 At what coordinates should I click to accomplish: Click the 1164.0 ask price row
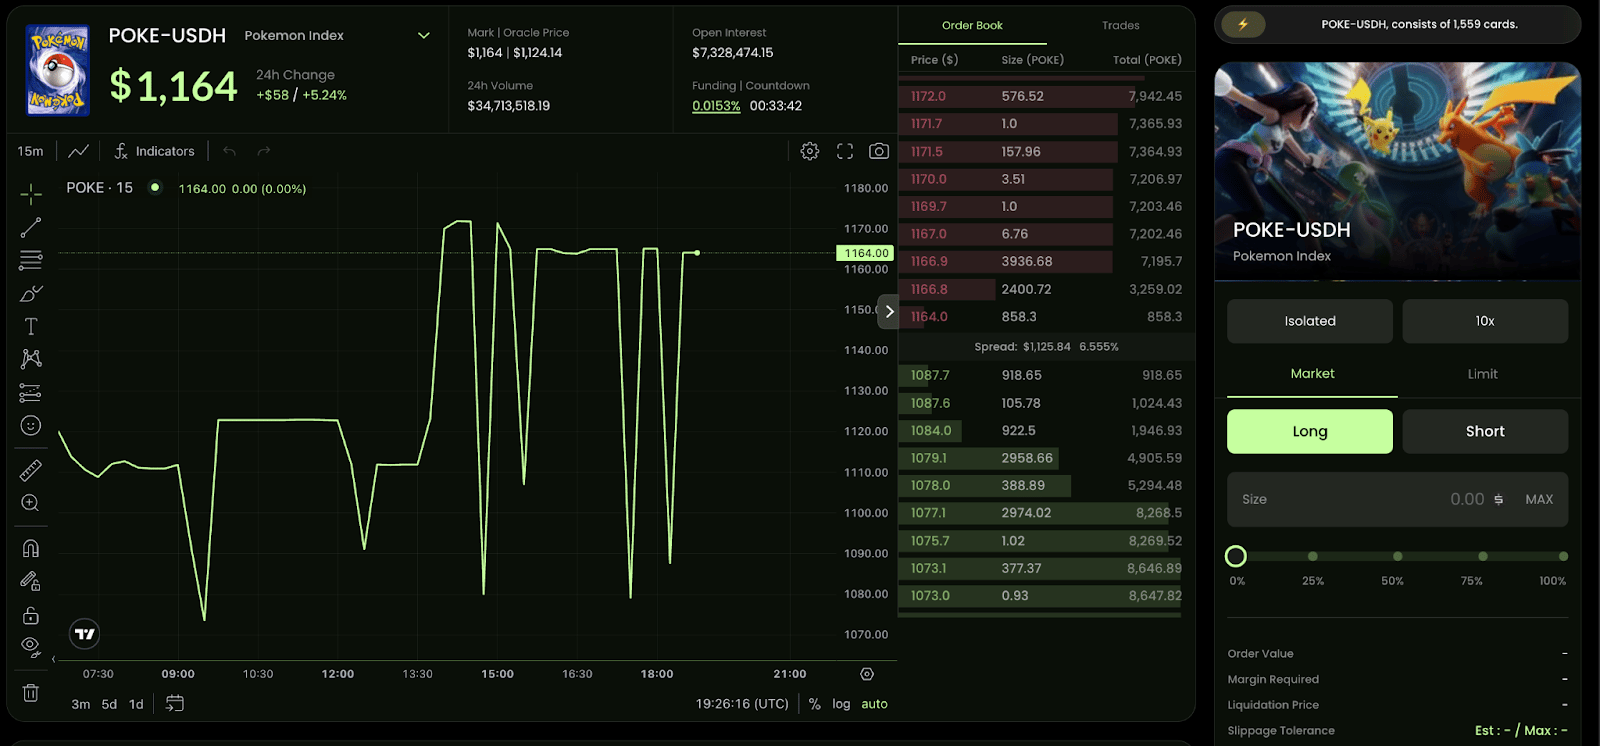1046,316
